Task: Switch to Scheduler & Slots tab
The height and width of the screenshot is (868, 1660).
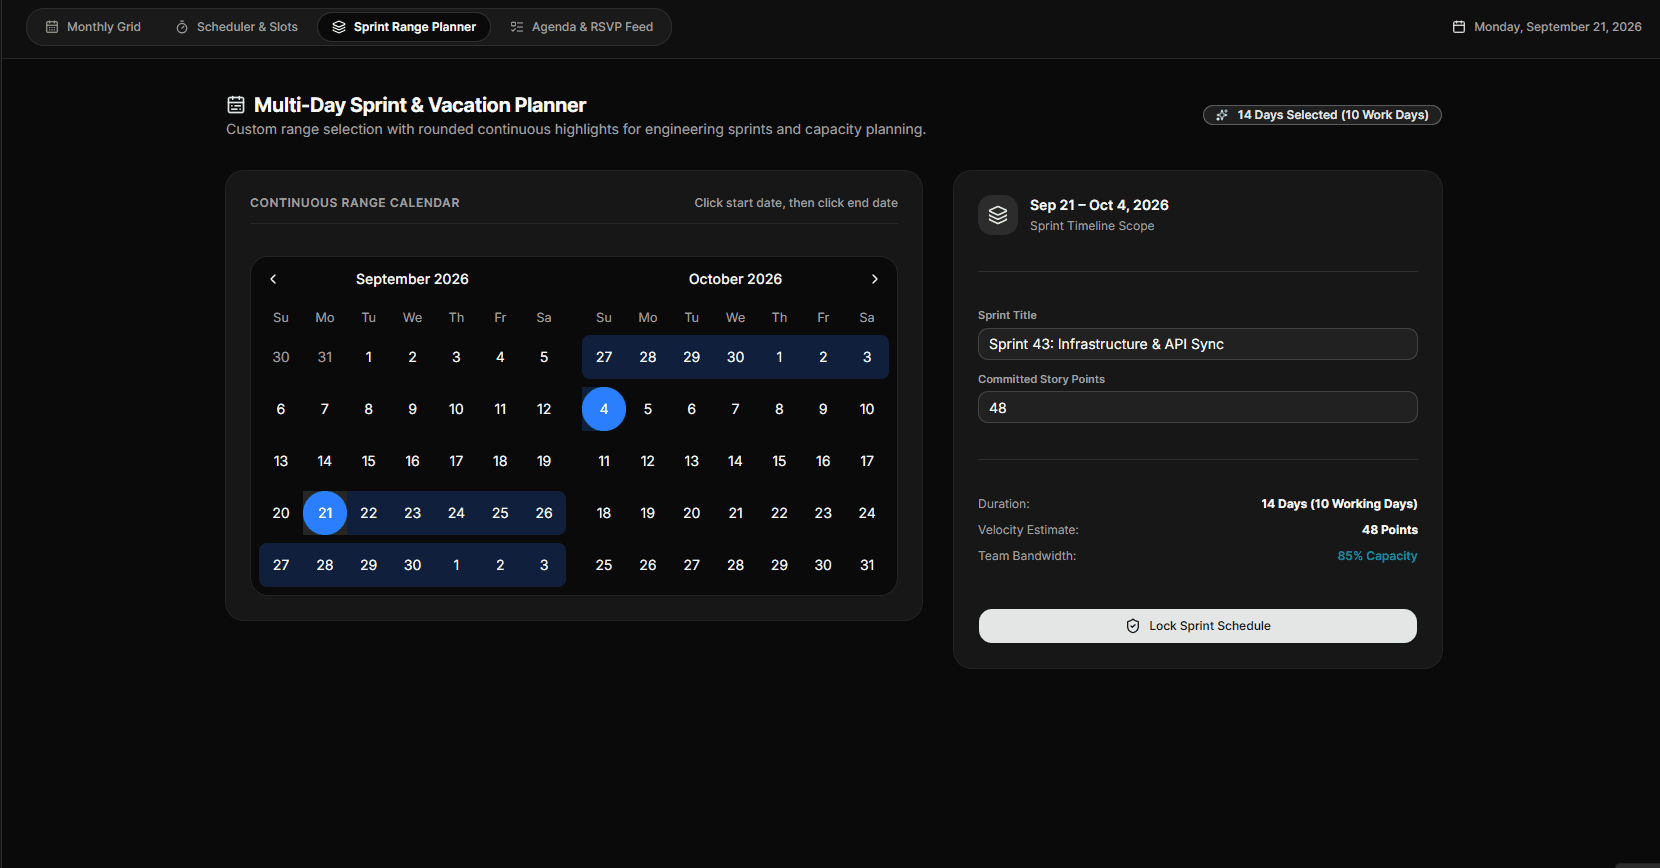Action: pyautogui.click(x=236, y=27)
